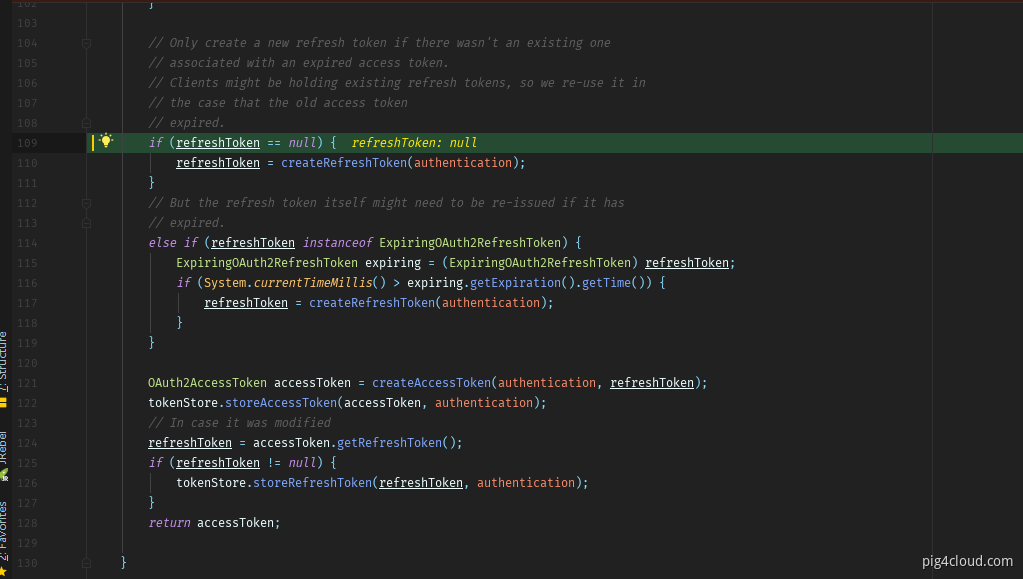This screenshot has height=579, width=1023.
Task: Click storeRefreshToken on line 126
Action: pyautogui.click(x=313, y=483)
